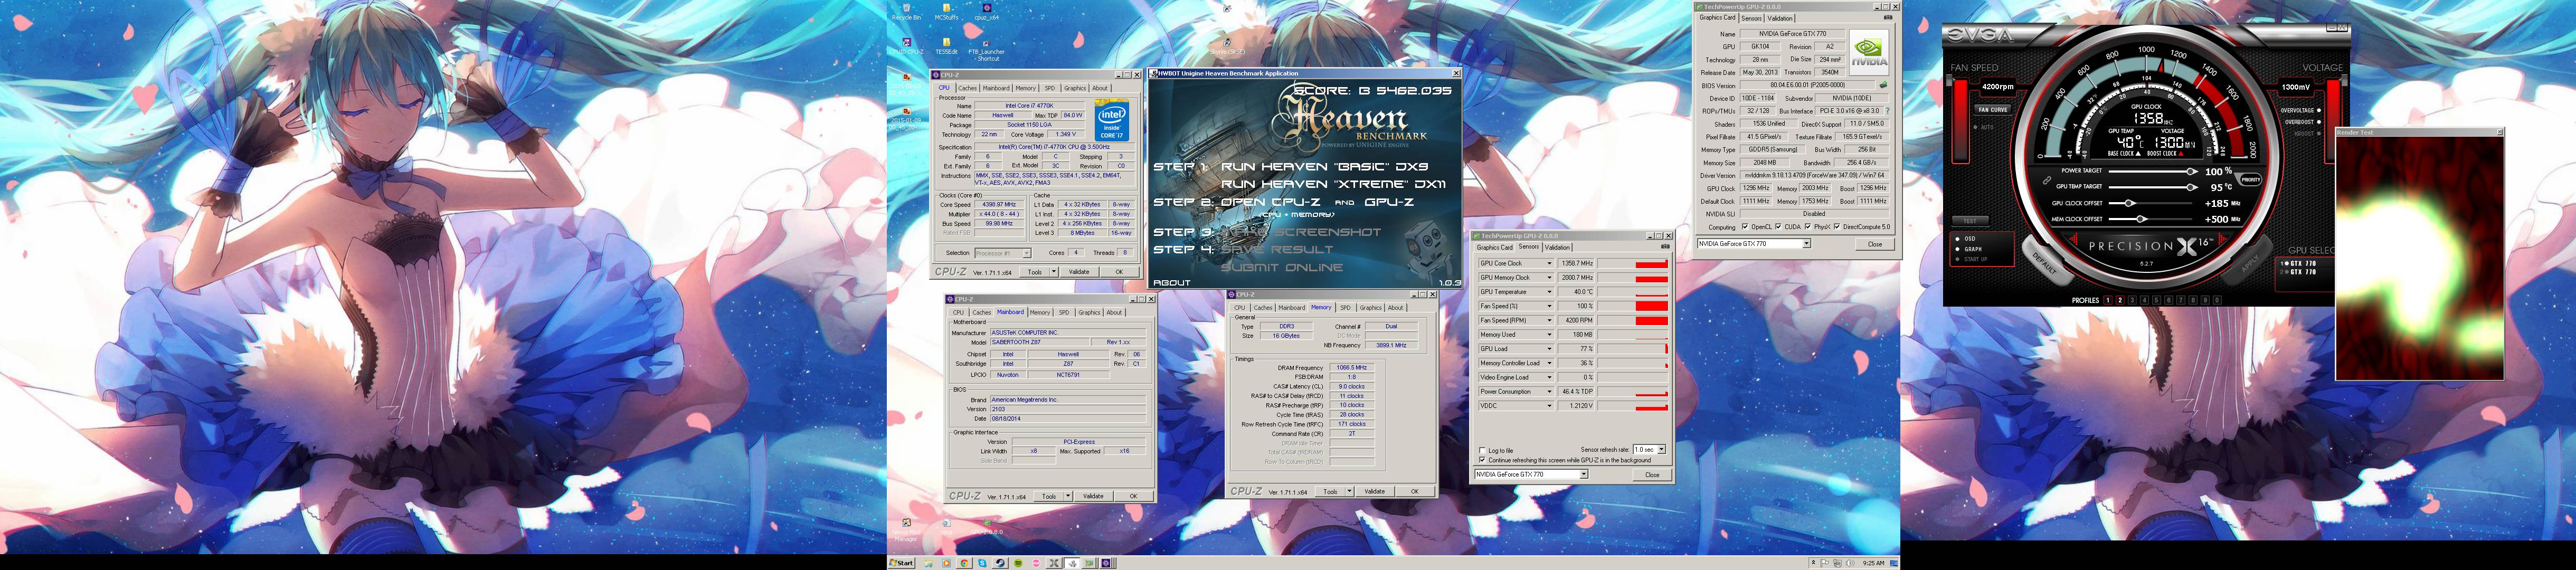Viewport: 2576px width, 570px height.
Task: Click the GPU-Z Sensors window camera icon
Action: pyautogui.click(x=1666, y=246)
